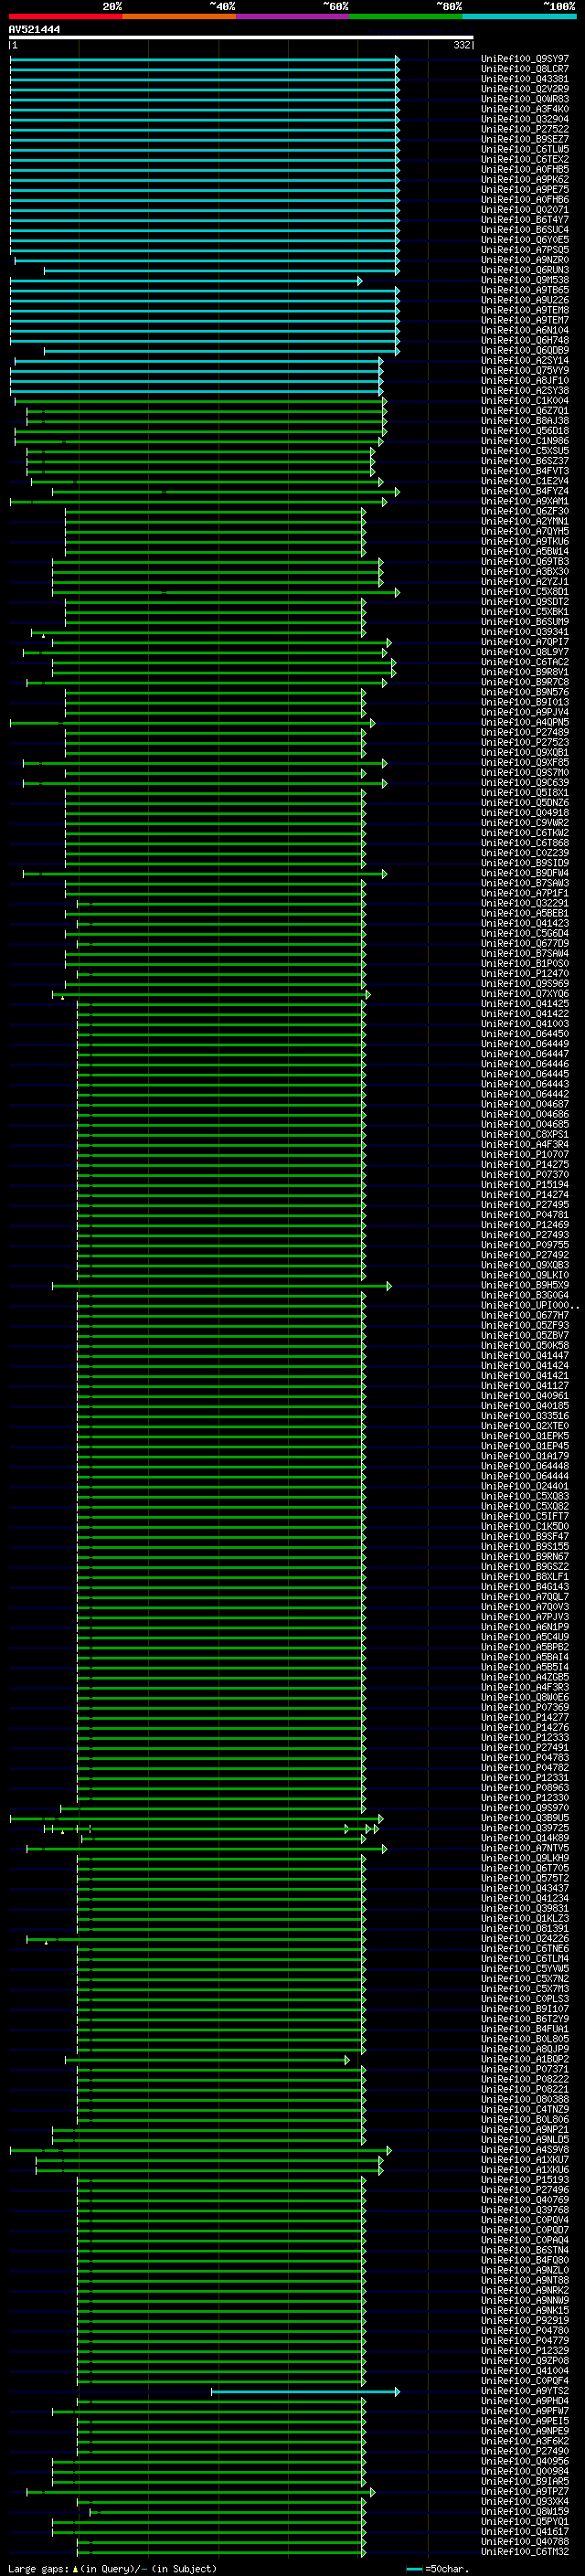The image size is (585, 2576).
Task: Click the green ~80% identity legend segment
Action: 406,16
